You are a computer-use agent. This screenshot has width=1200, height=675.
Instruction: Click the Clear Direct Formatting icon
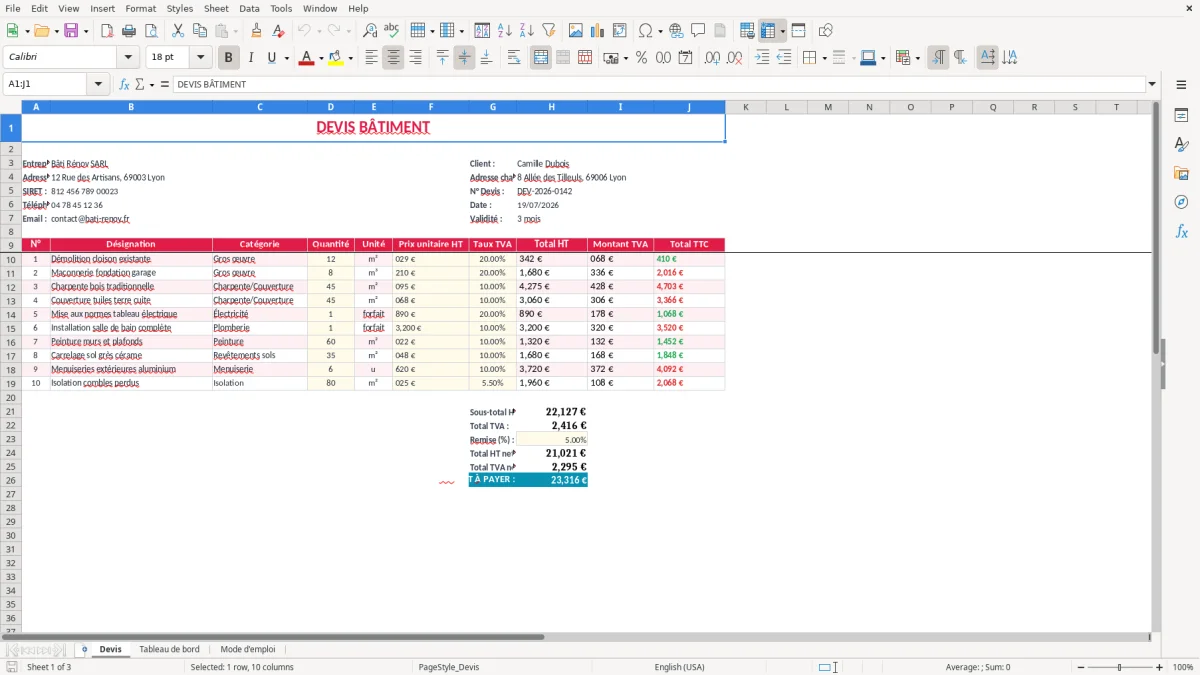(x=277, y=31)
